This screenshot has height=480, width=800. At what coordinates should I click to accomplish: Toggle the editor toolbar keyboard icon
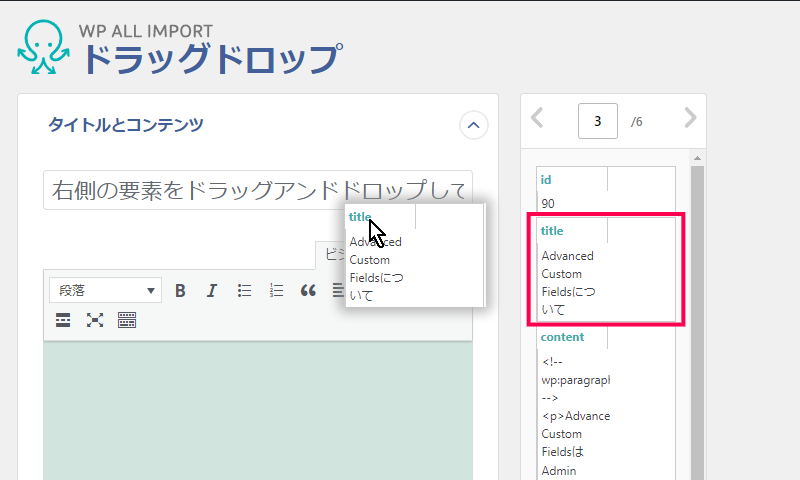[x=127, y=320]
